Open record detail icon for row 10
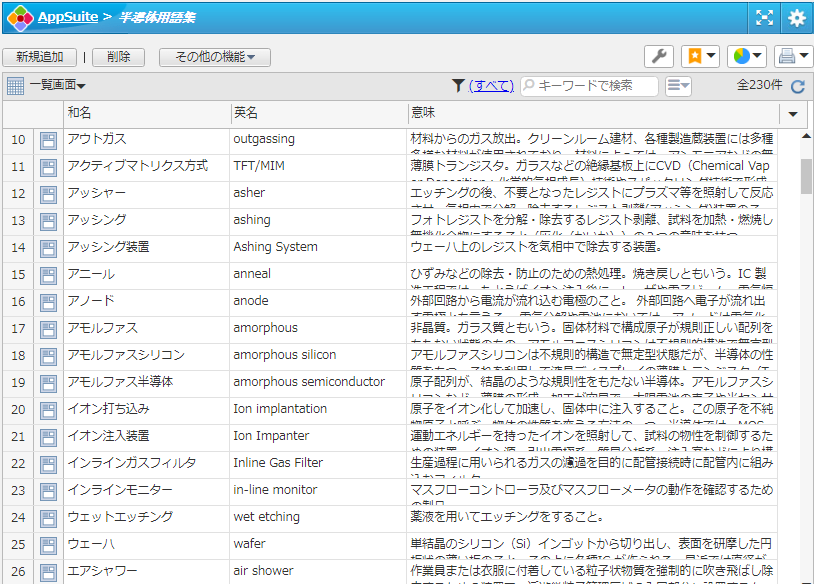This screenshot has width=814, height=584. 48,140
